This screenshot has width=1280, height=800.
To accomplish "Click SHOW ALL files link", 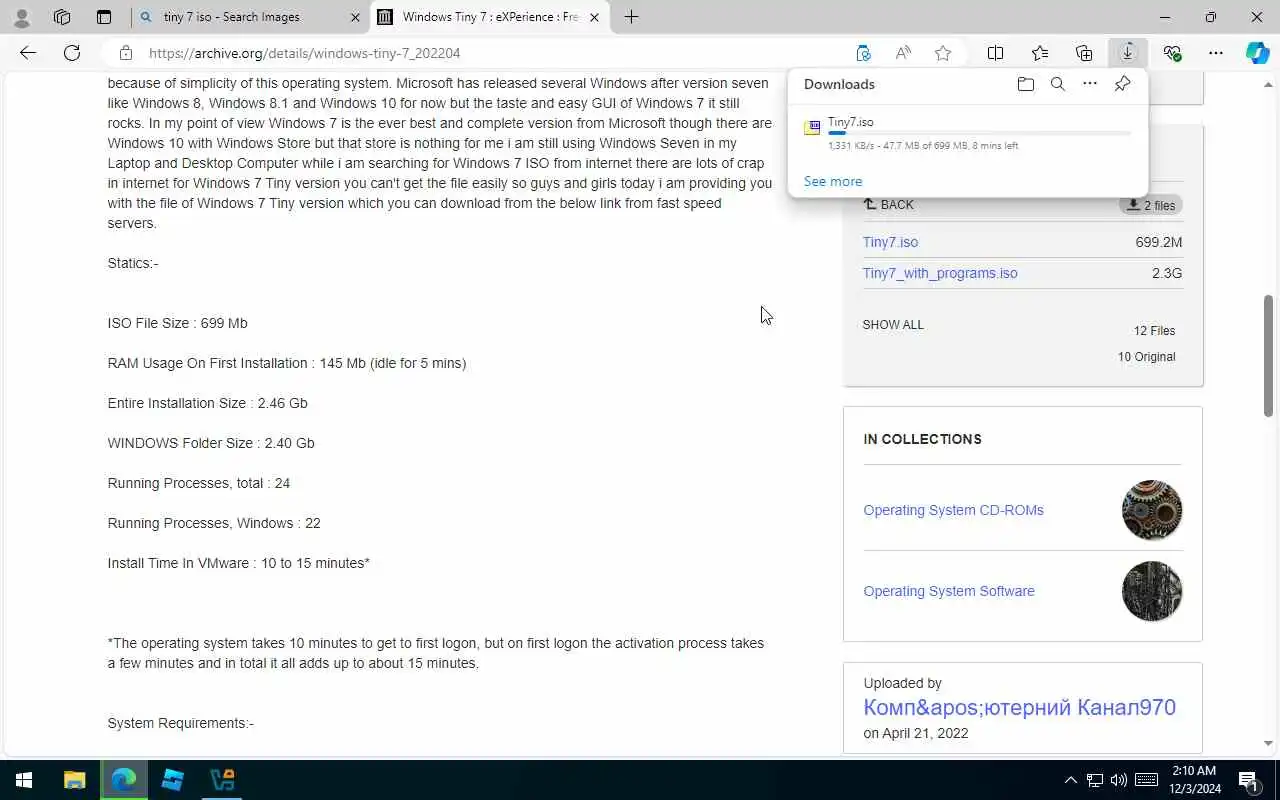I will 893,325.
